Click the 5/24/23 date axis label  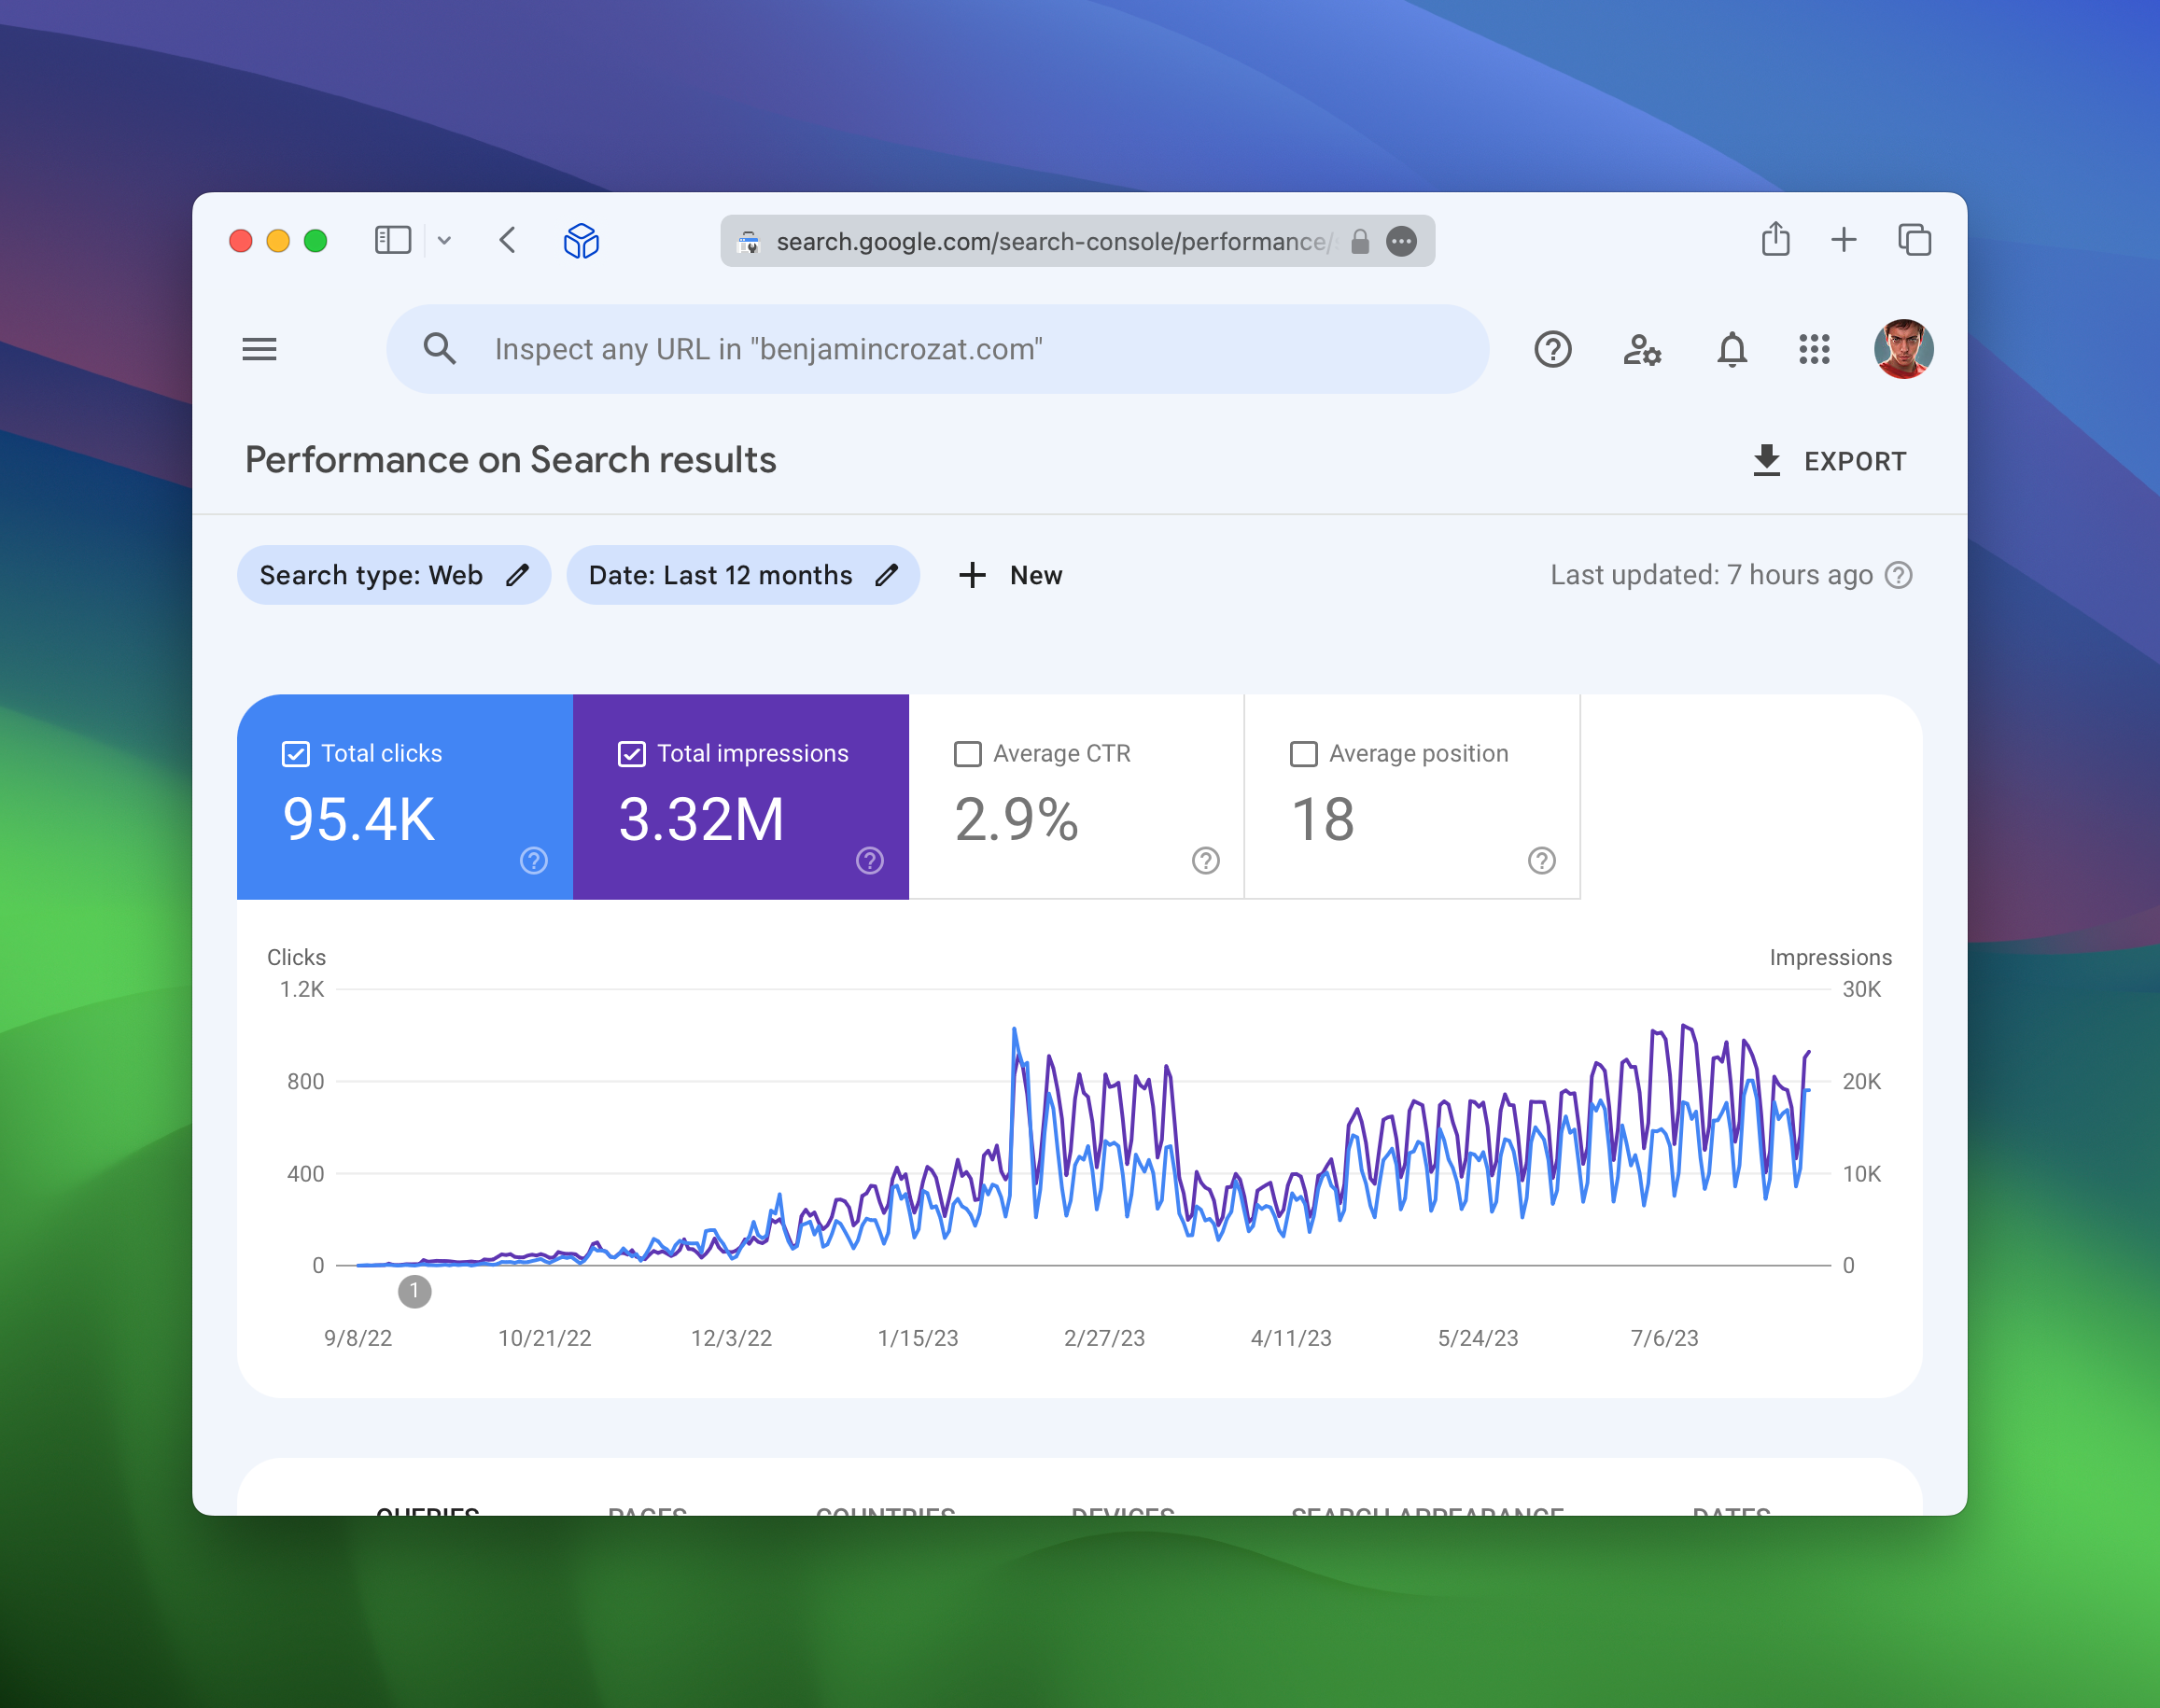click(x=1478, y=1338)
